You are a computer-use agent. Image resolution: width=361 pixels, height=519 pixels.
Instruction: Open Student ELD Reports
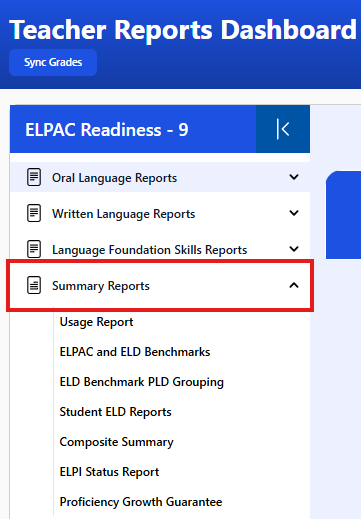click(115, 412)
